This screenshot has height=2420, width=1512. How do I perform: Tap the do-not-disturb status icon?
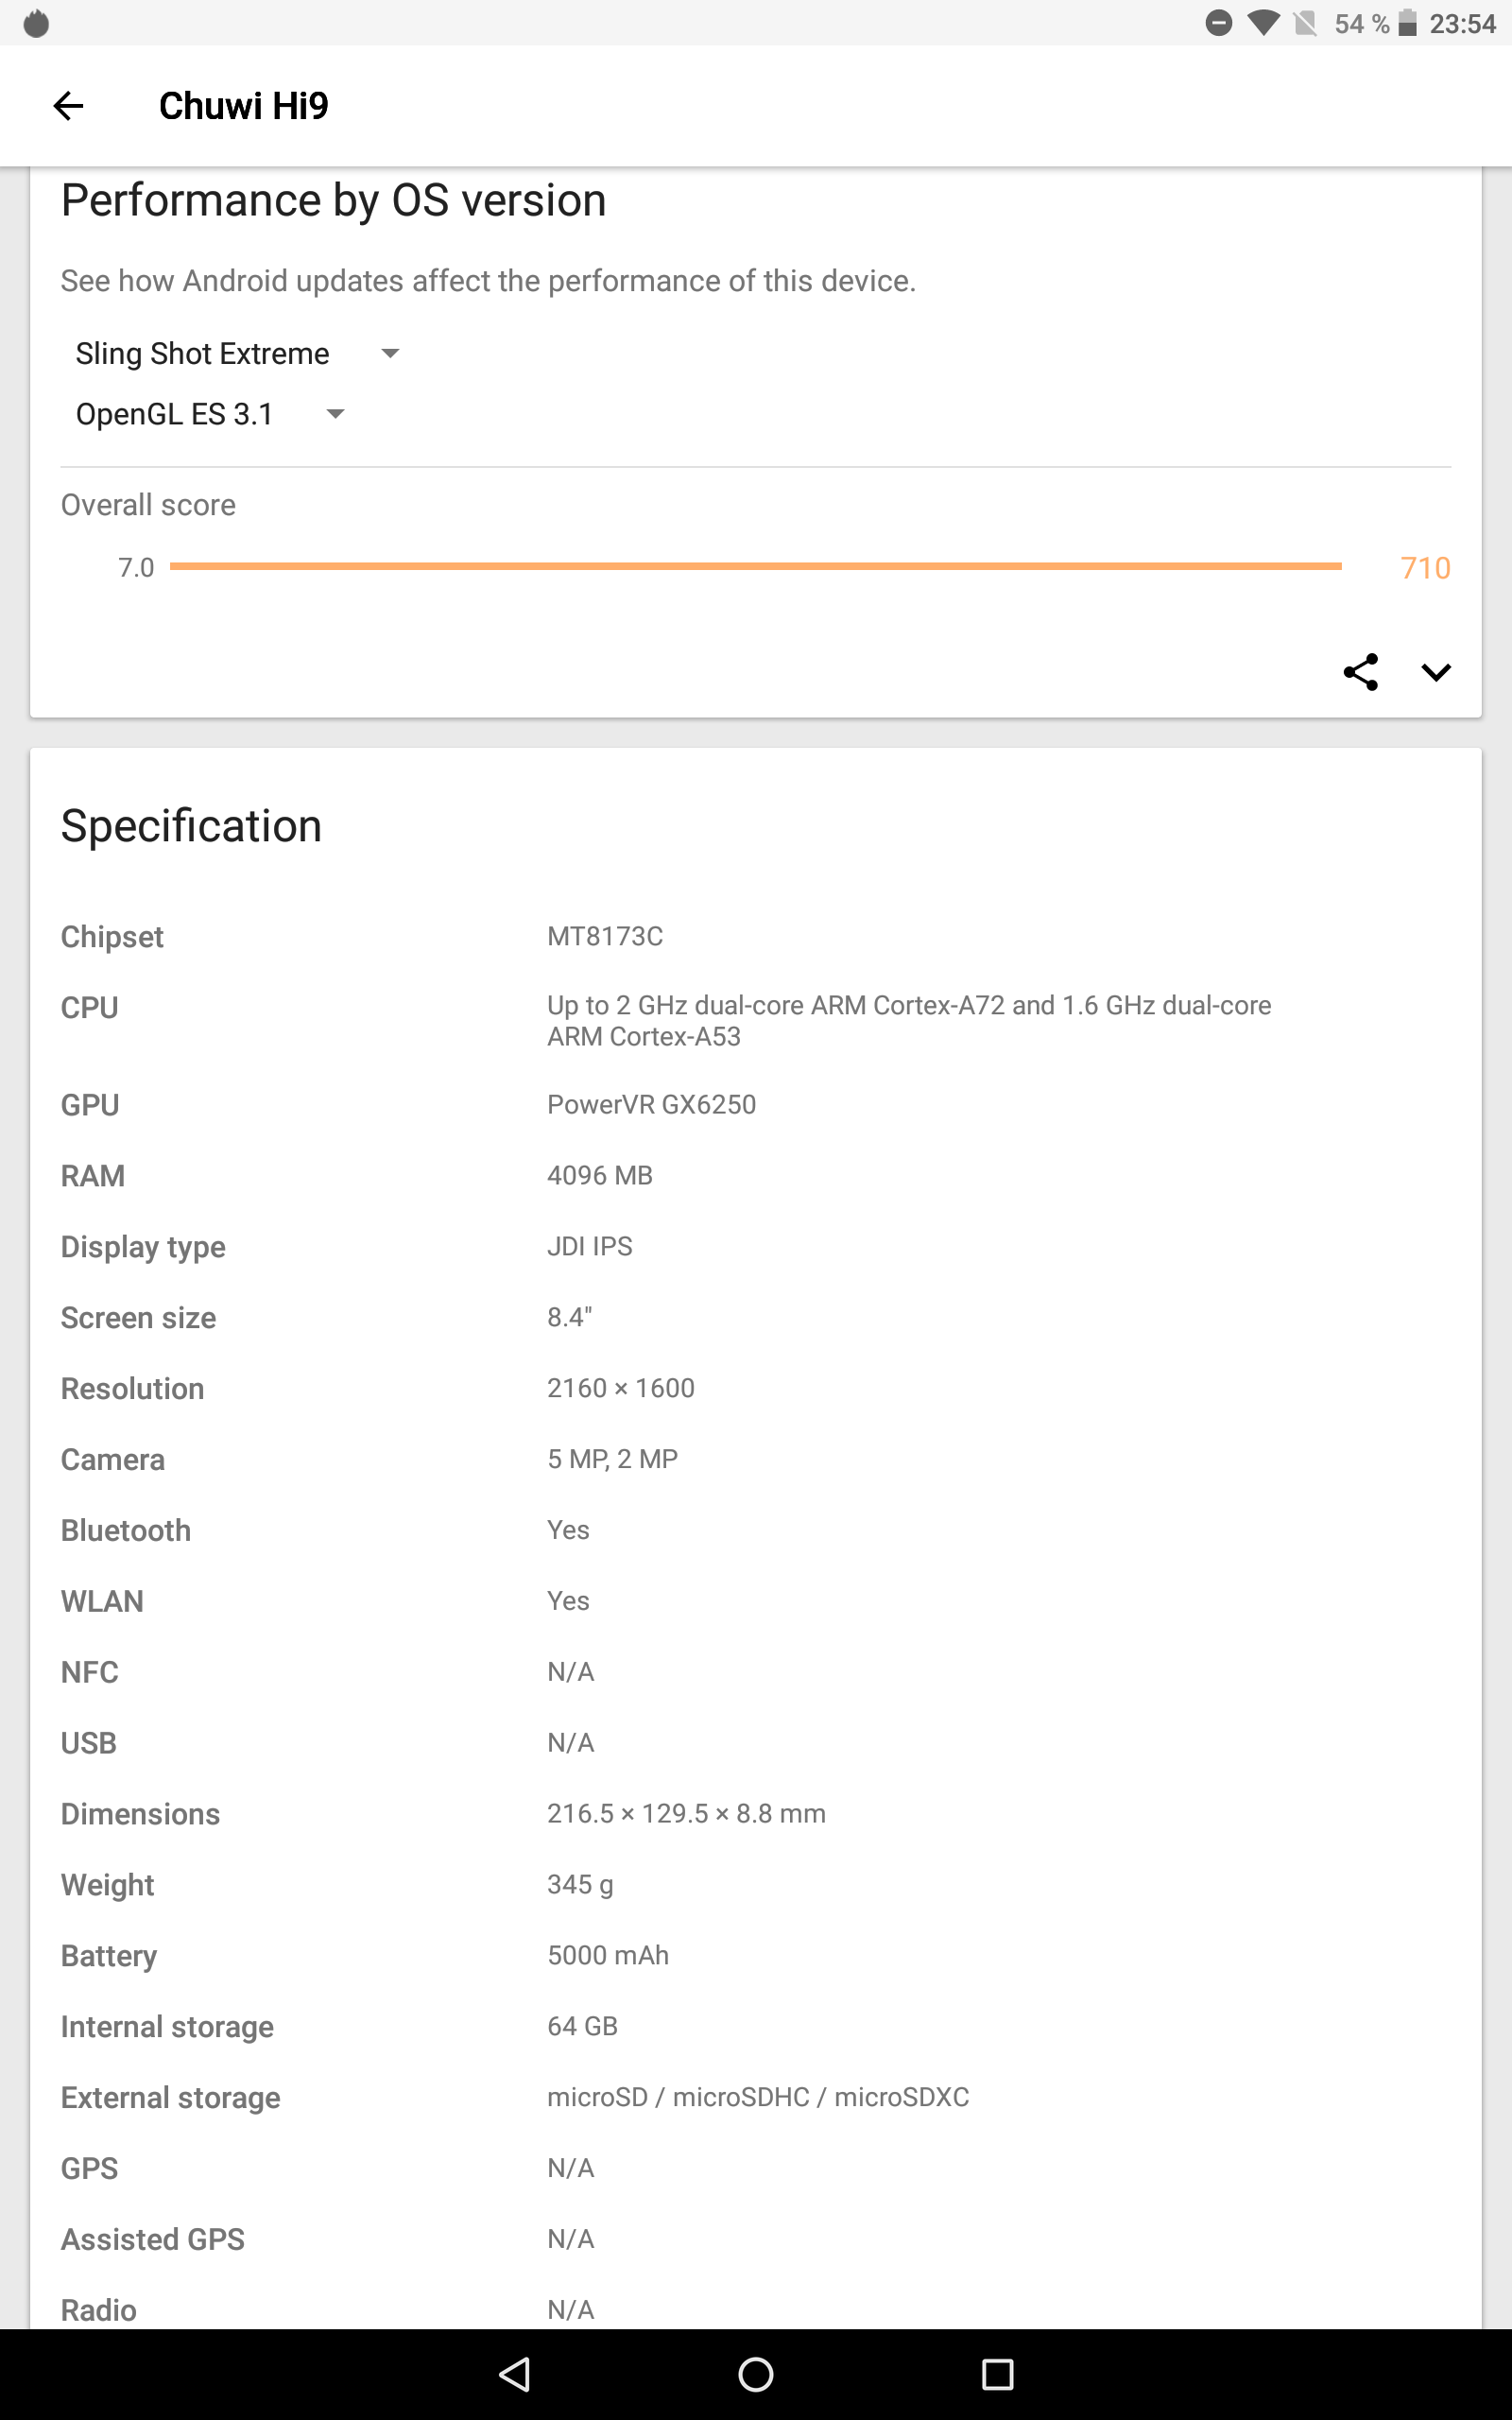1218,23
